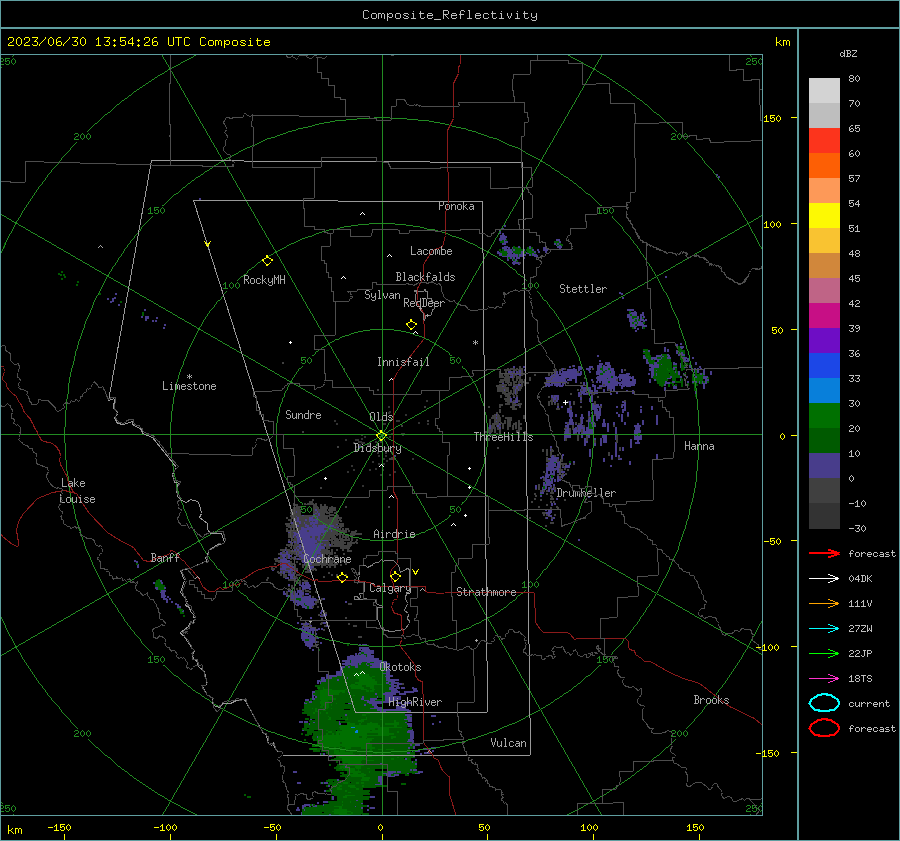Viewport: 900px width, 841px height.
Task: Select the magenta swatch above 39 dBZ
Action: pos(824,315)
